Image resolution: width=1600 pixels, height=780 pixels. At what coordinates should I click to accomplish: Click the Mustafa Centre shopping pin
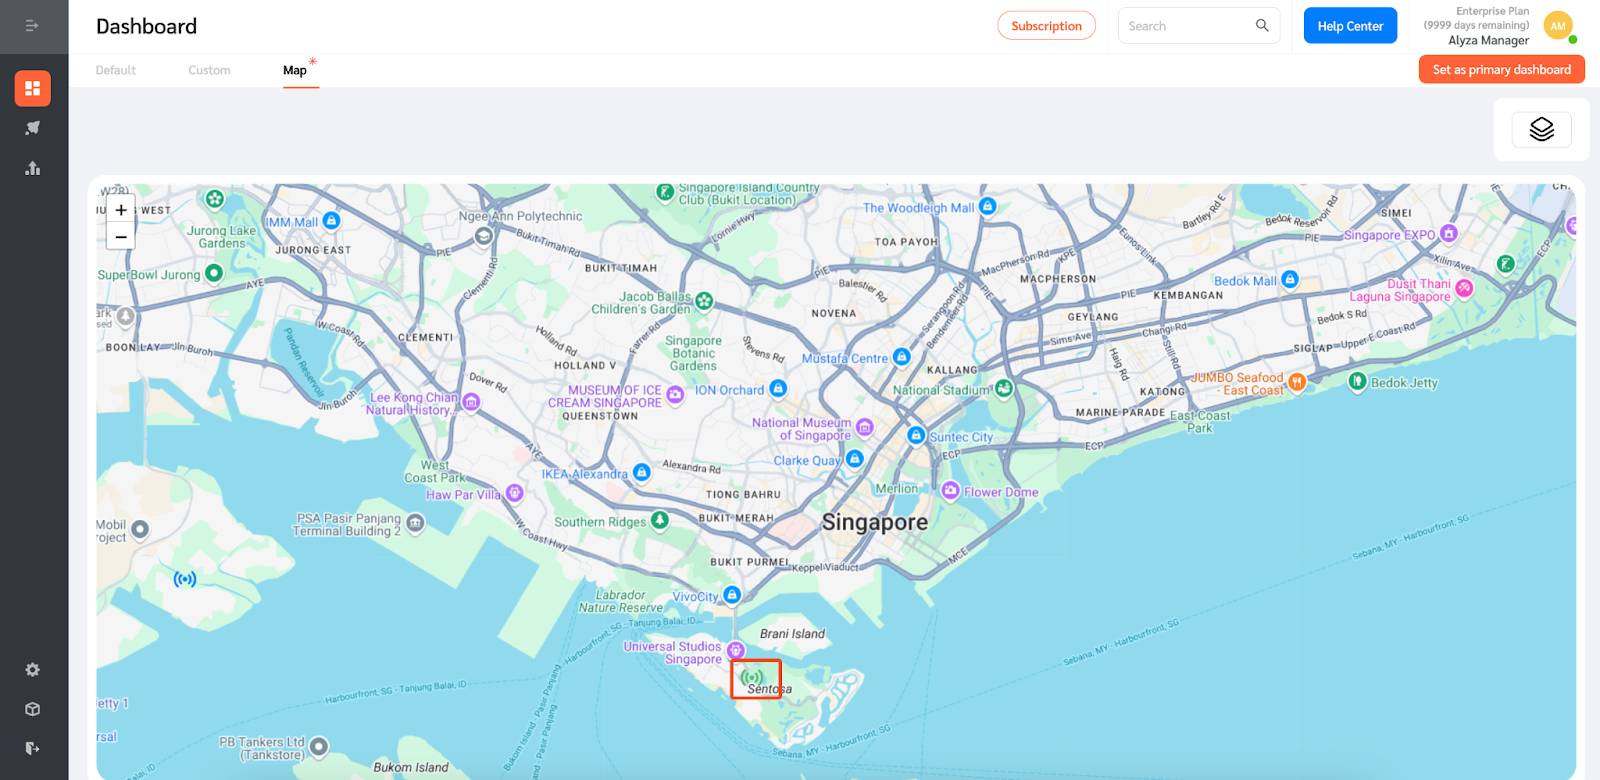pos(902,357)
